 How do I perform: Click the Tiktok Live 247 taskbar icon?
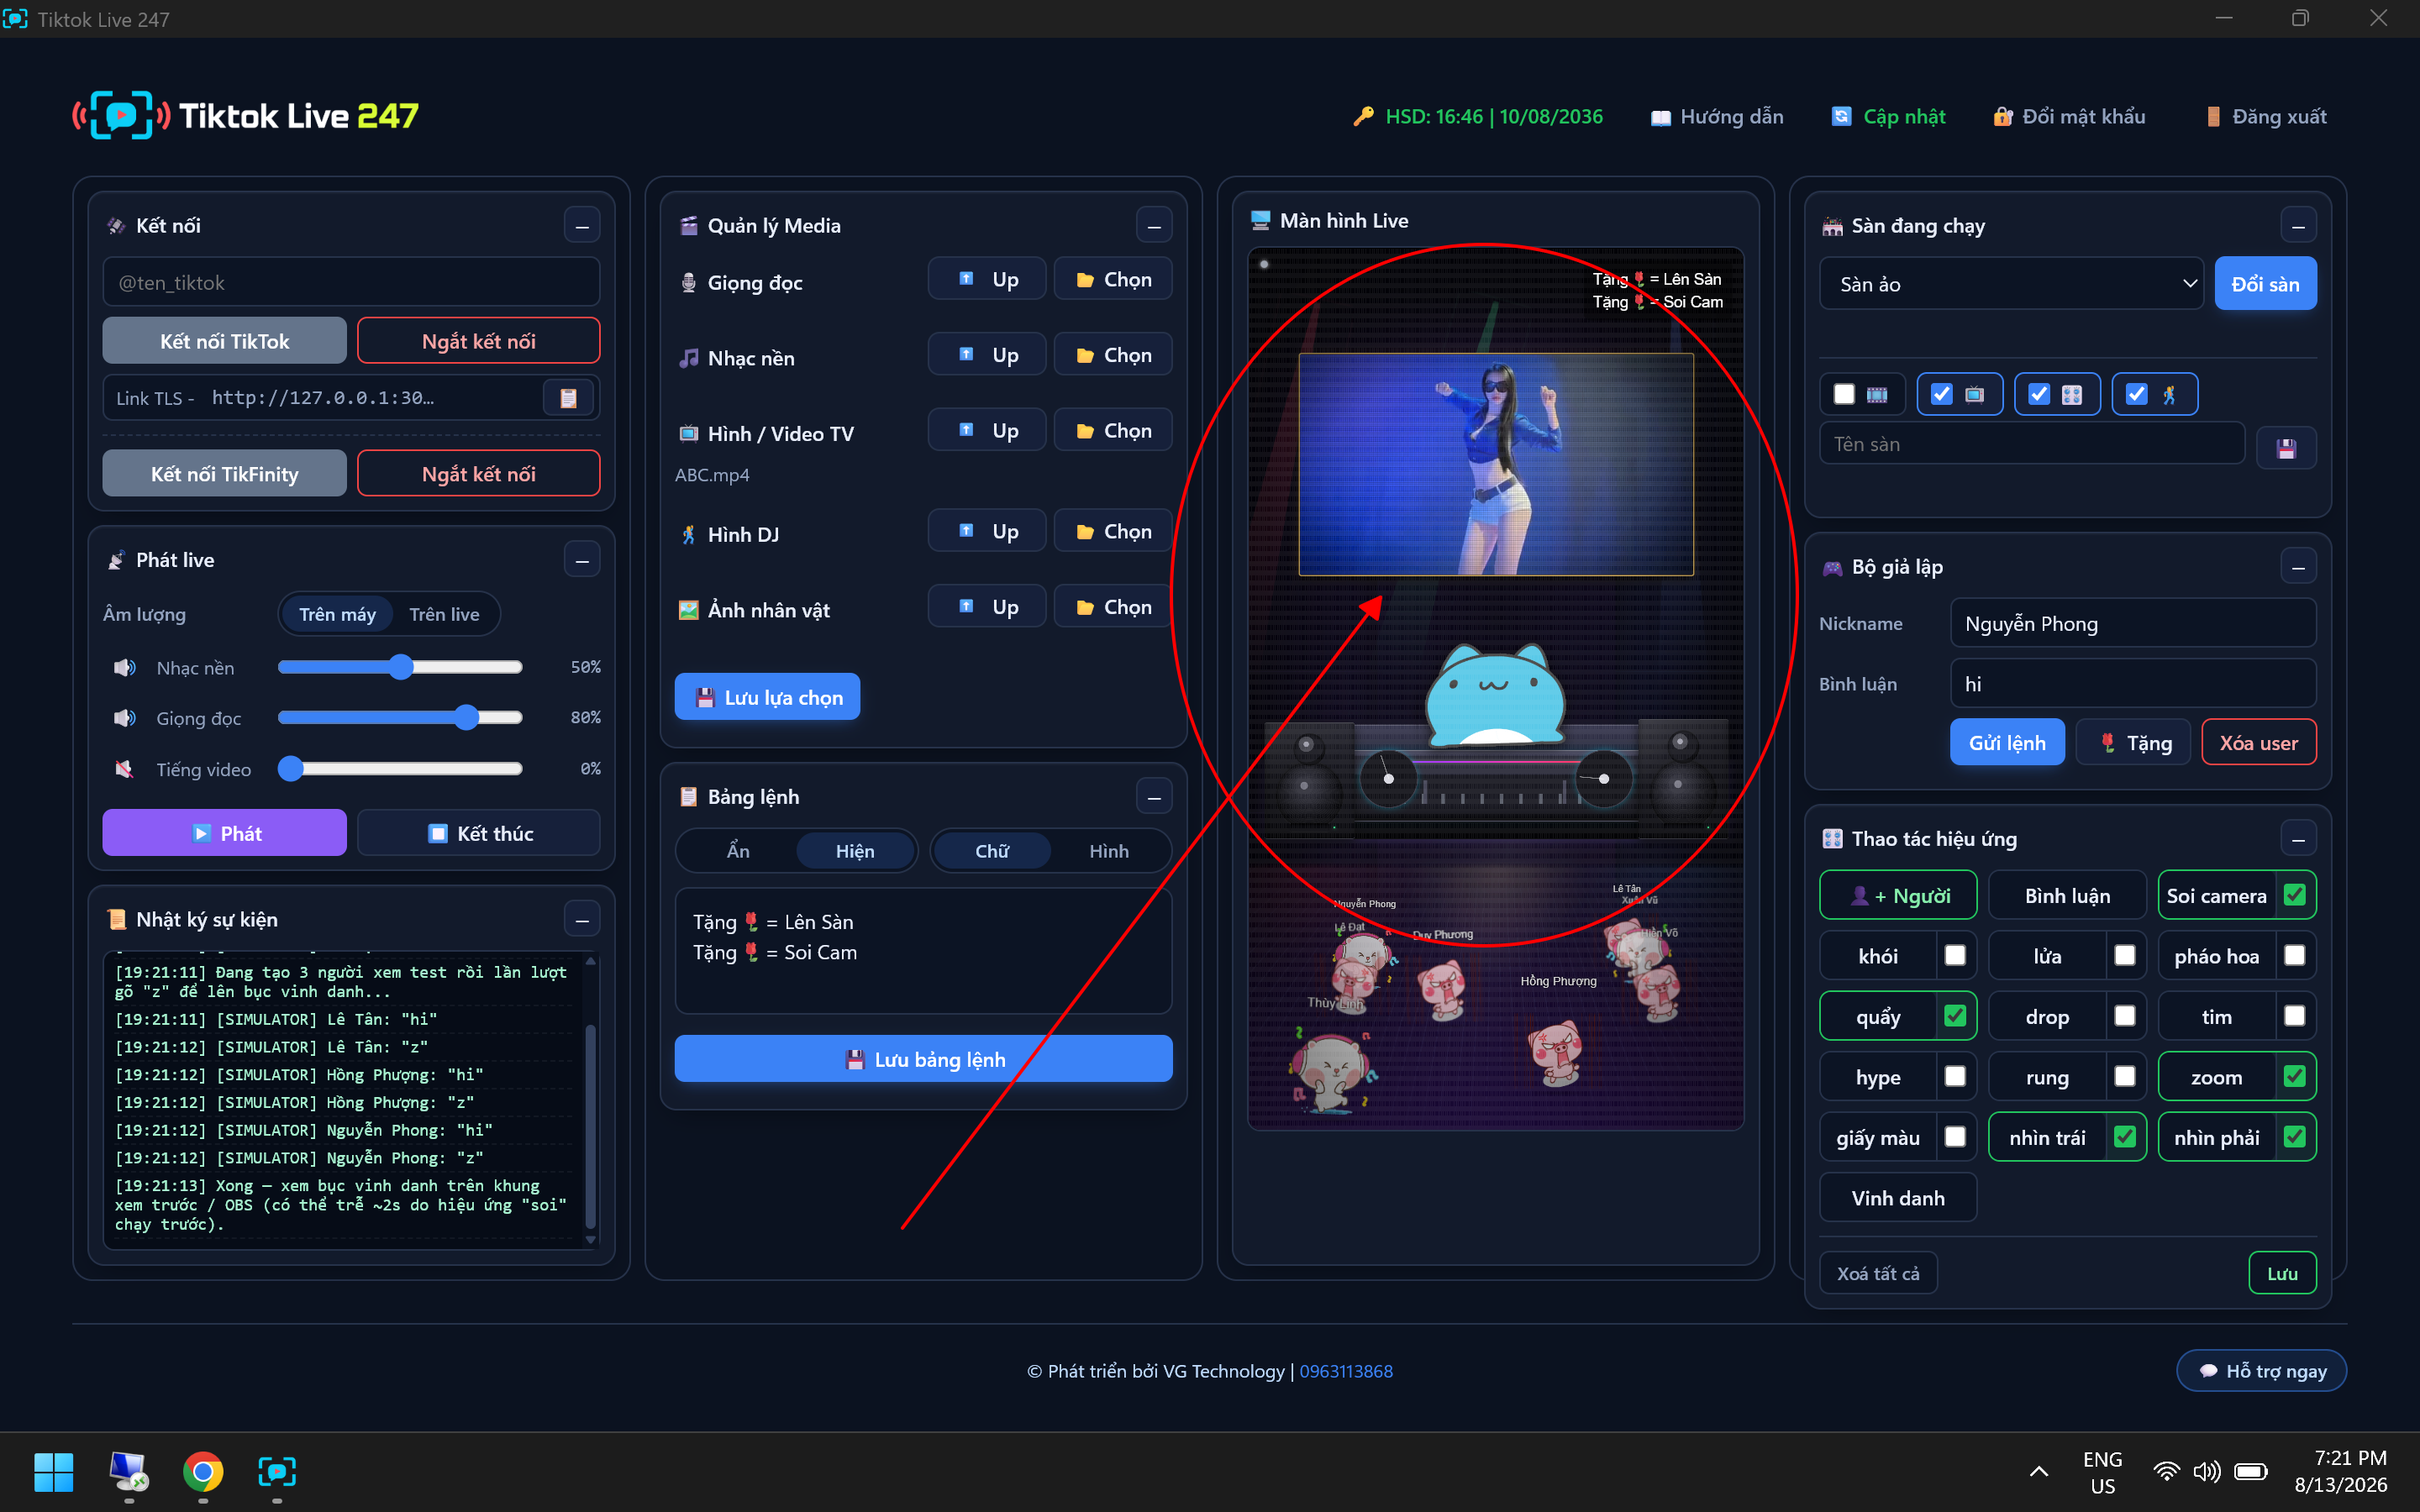(x=277, y=1471)
